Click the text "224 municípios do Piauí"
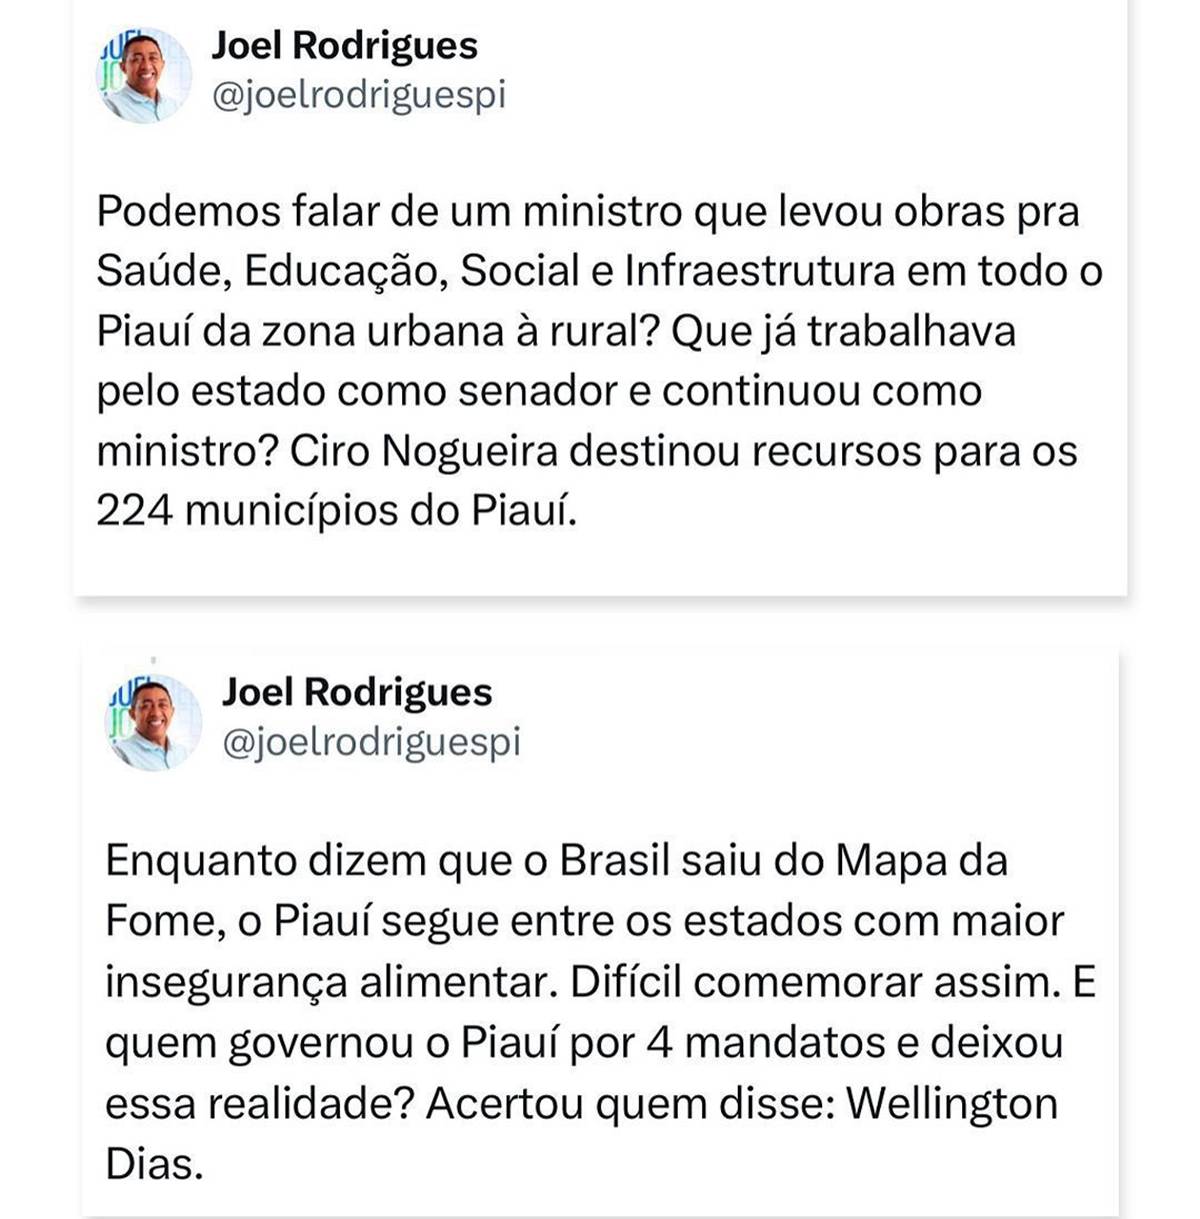Screen dimensions: 1200x1219 [336, 511]
